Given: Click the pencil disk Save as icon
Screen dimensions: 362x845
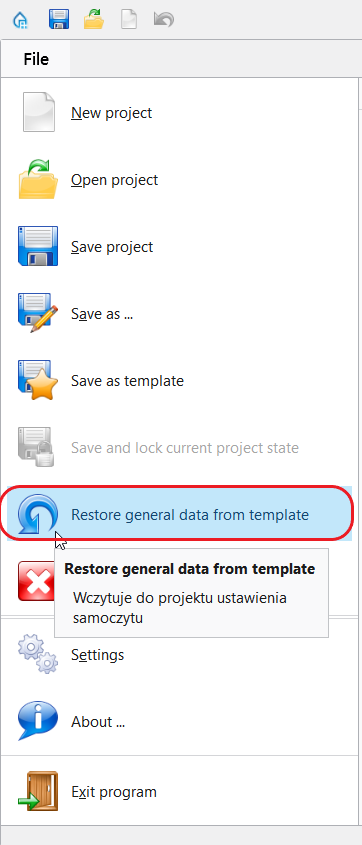Looking at the screenshot, I should coord(38,313).
